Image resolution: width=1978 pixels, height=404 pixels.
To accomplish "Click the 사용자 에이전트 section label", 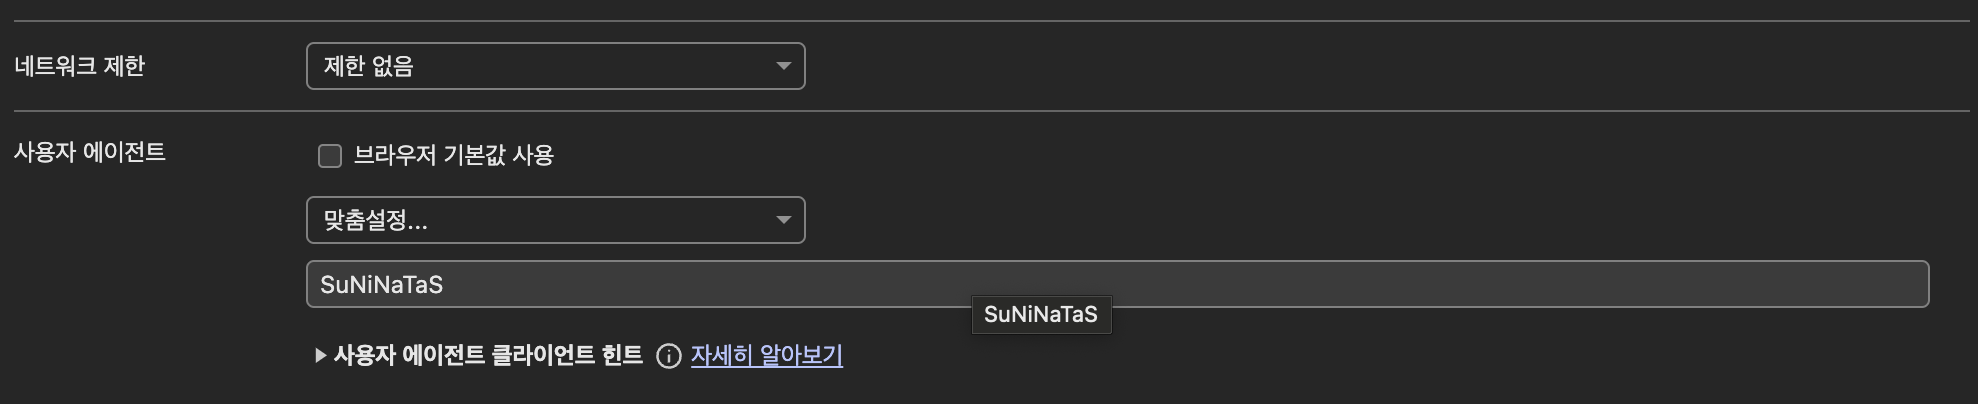I will pyautogui.click(x=90, y=152).
